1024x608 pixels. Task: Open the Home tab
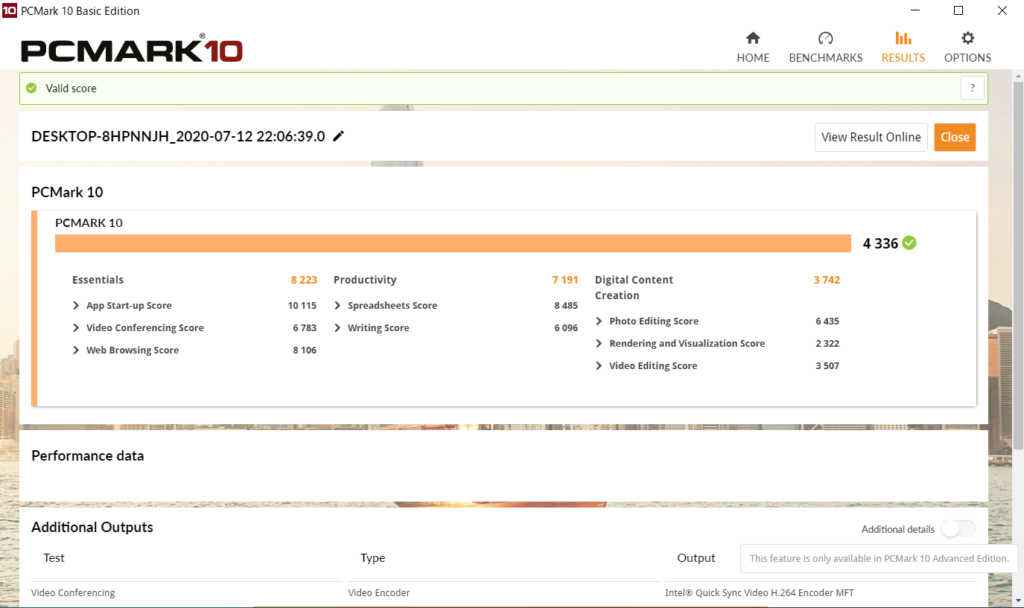[x=752, y=47]
